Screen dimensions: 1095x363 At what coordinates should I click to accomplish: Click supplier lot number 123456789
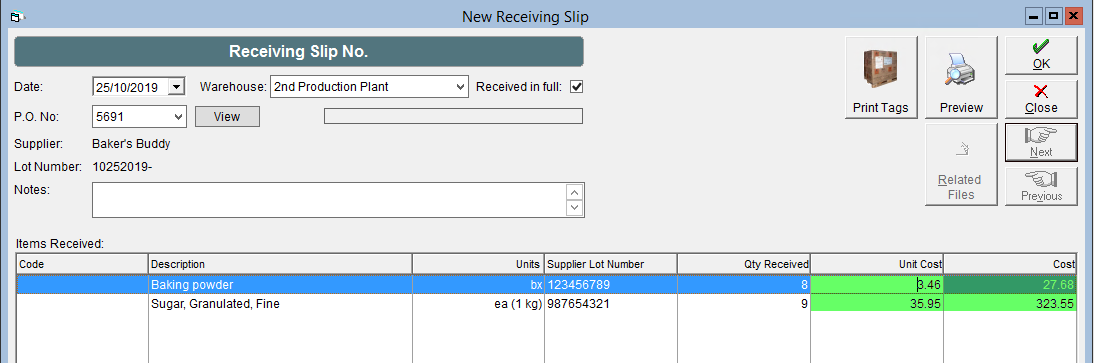(610, 285)
